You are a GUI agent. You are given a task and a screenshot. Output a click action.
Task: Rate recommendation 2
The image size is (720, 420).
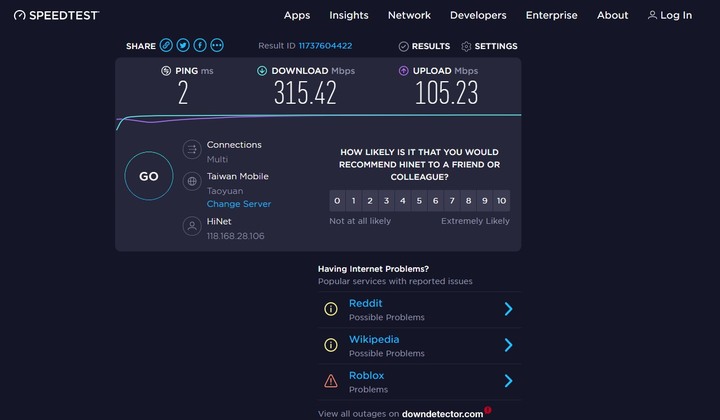coord(370,201)
